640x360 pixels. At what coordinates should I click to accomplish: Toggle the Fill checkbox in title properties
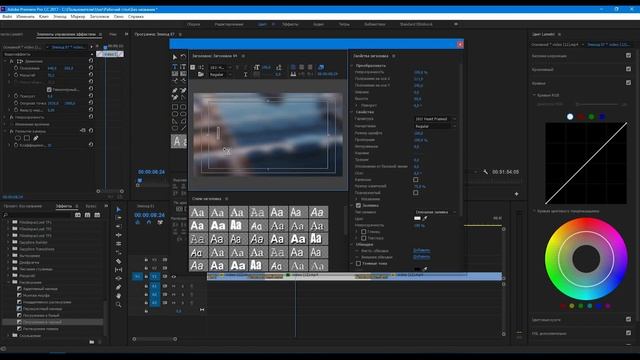click(358, 205)
